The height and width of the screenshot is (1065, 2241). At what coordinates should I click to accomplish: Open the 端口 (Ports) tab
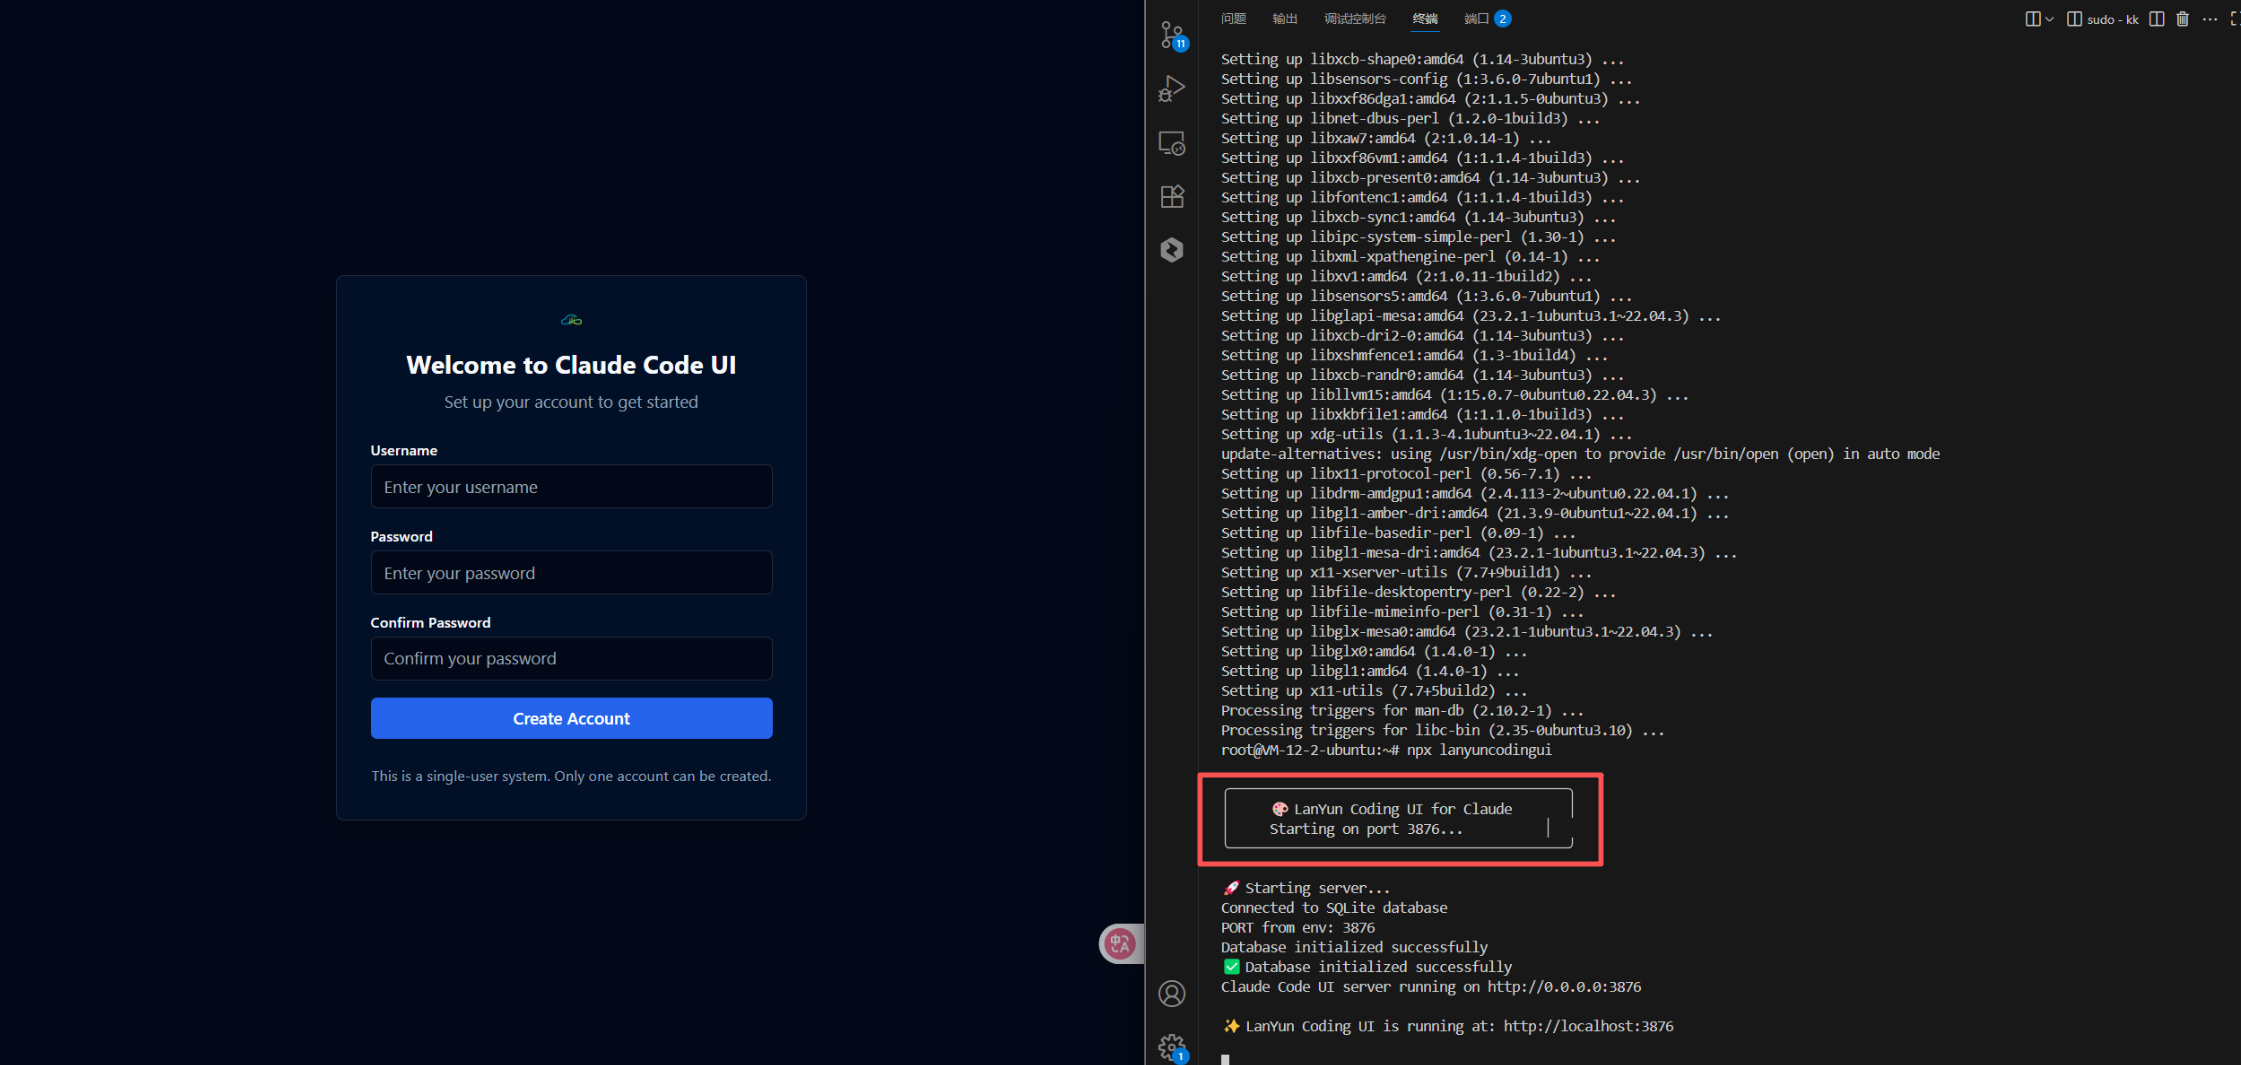pos(1476,19)
